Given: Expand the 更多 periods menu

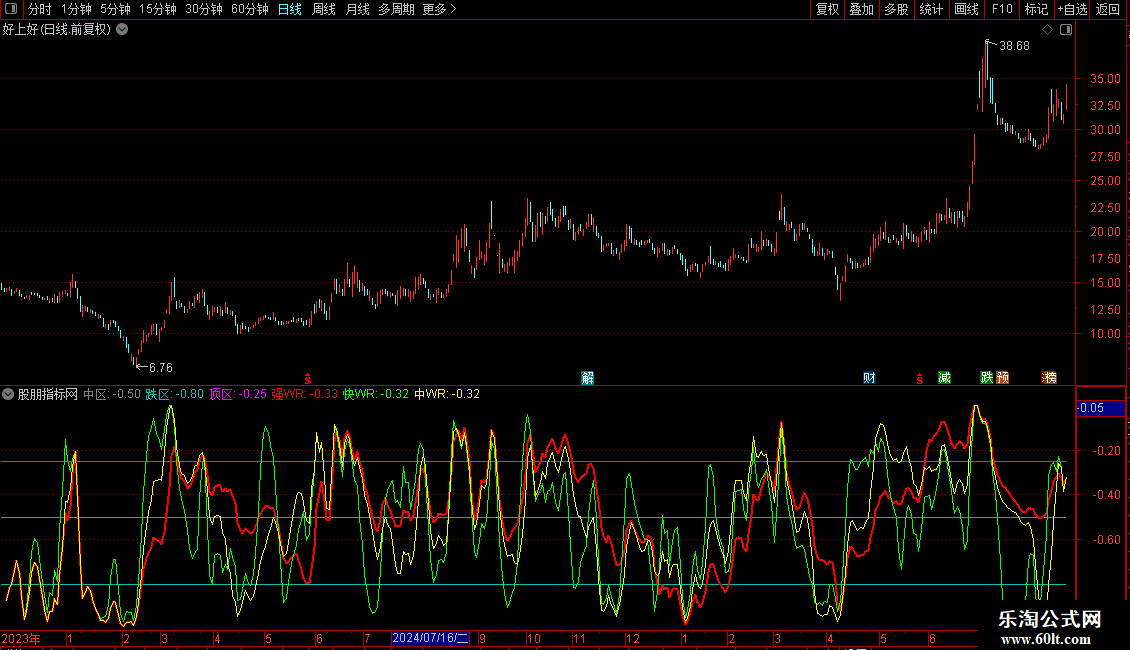Looking at the screenshot, I should (440, 9).
